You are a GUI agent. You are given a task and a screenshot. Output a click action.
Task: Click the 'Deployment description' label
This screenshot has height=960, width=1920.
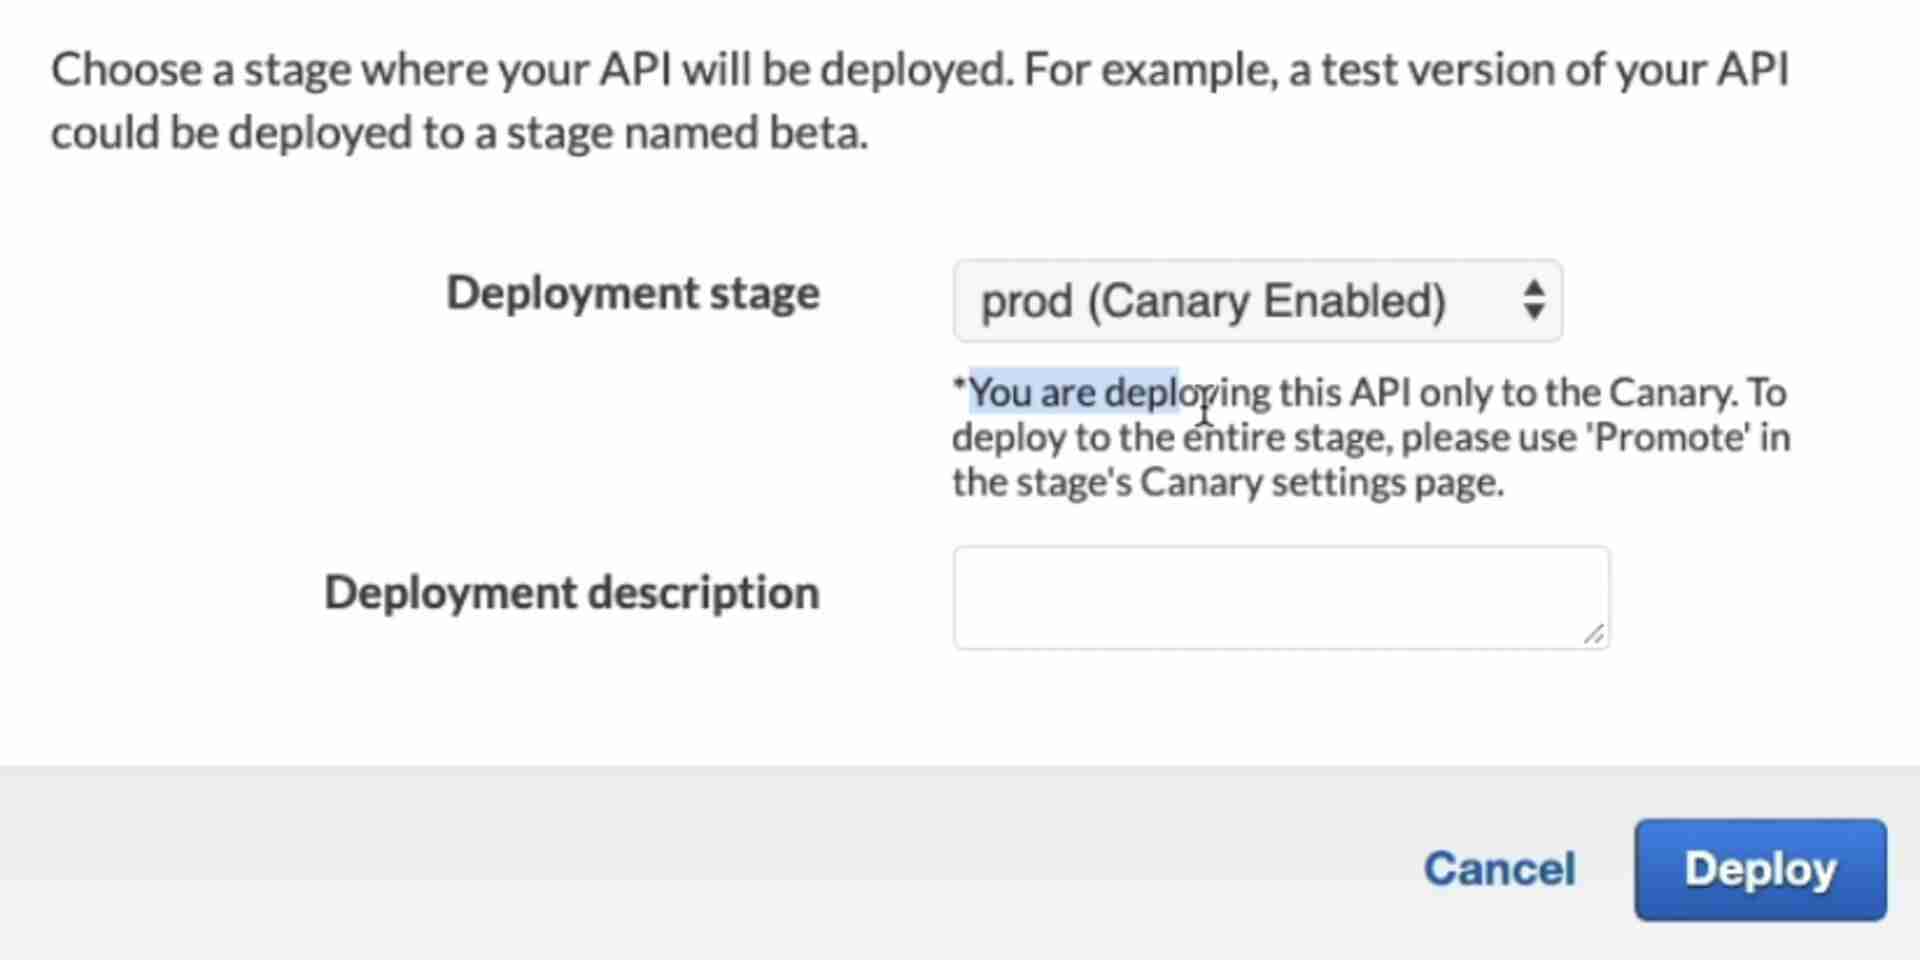click(572, 593)
